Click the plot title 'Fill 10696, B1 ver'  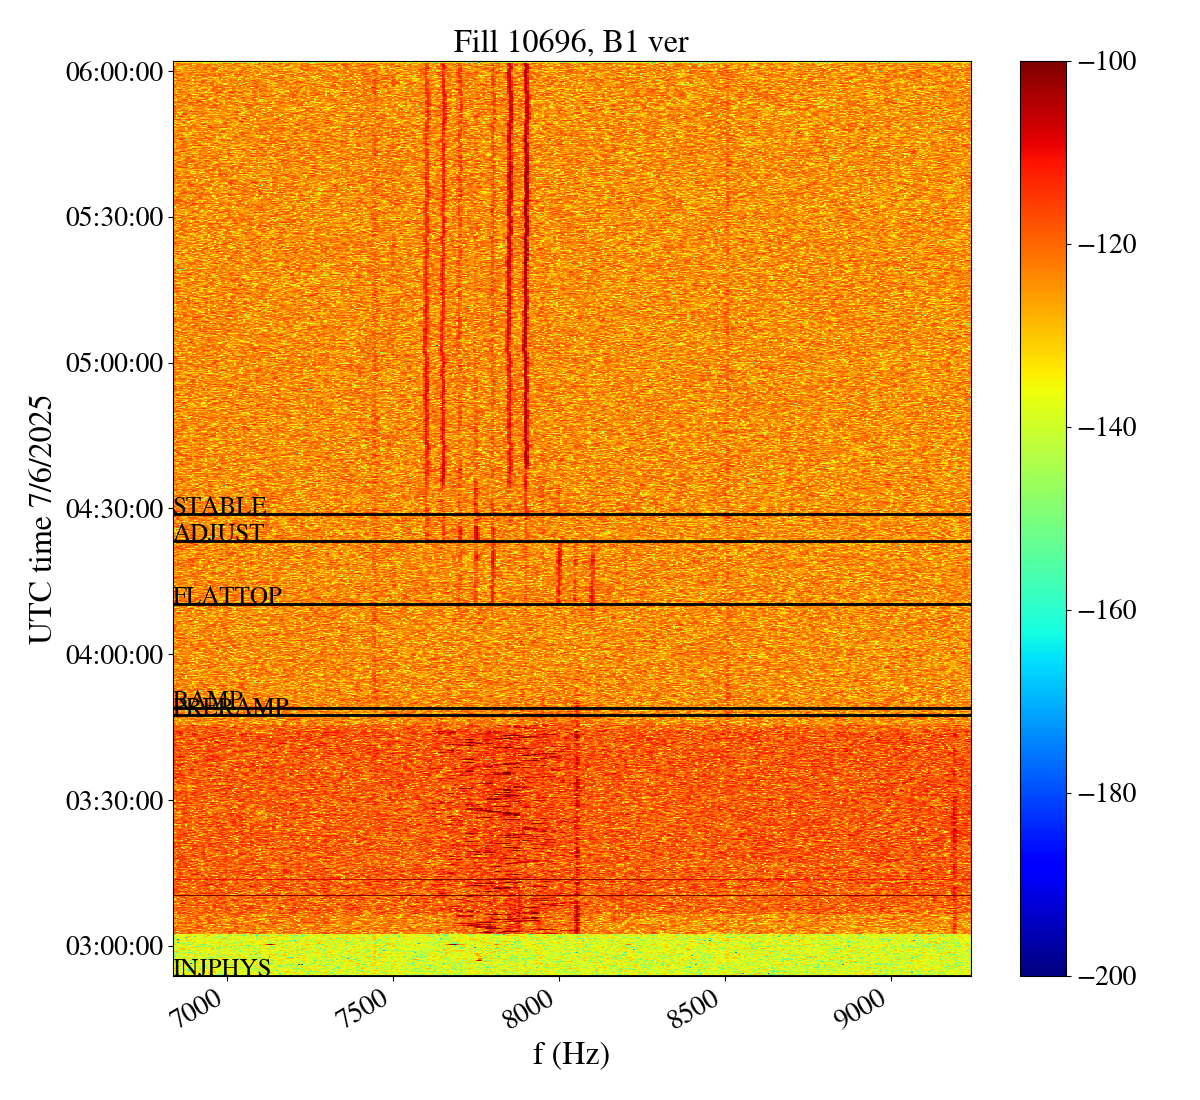pos(571,41)
